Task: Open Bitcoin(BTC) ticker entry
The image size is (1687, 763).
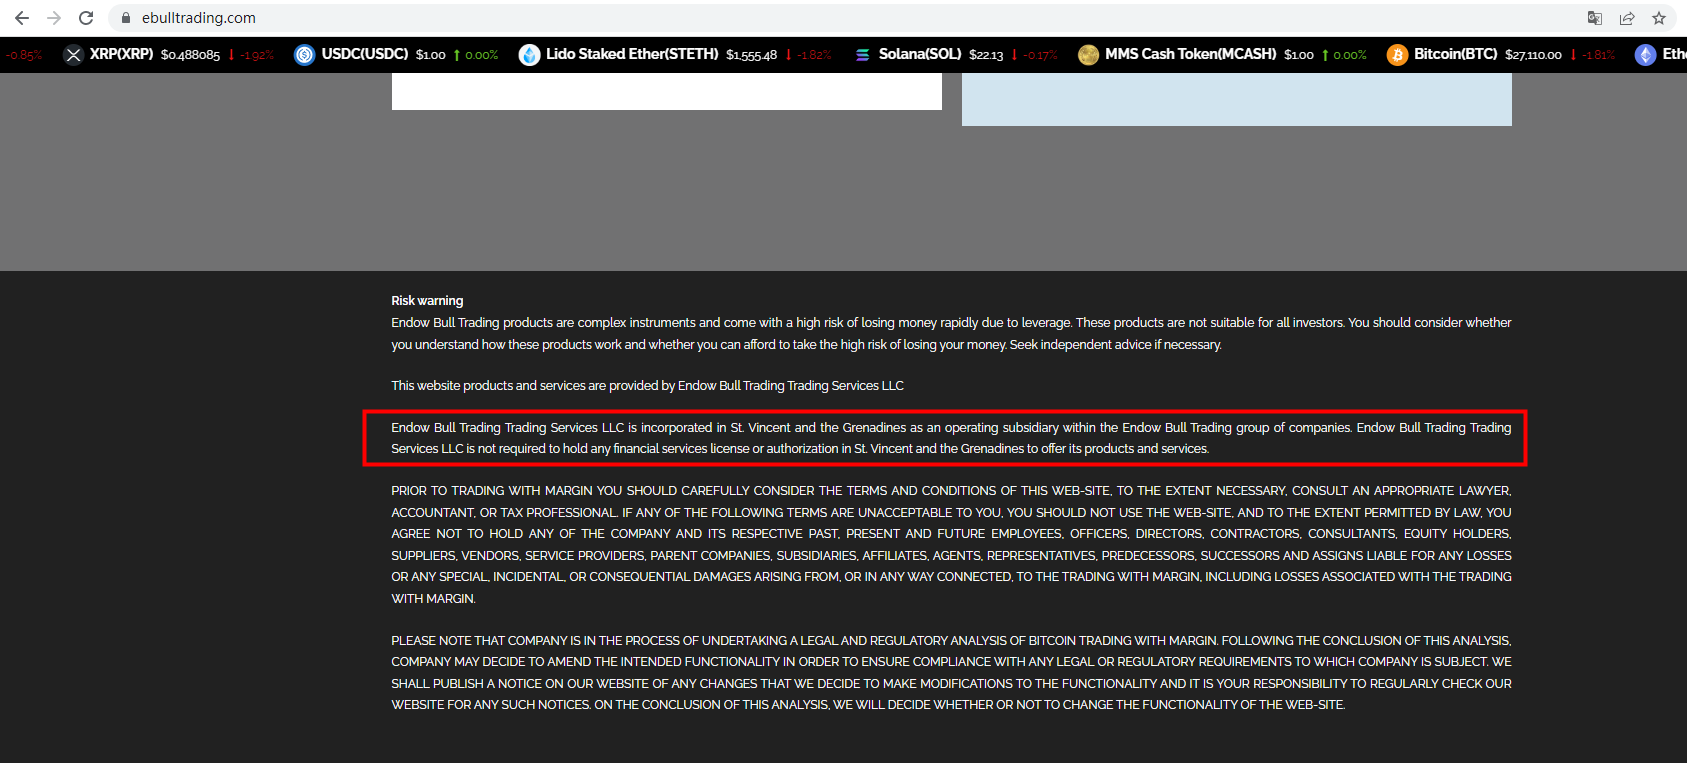Action: pos(1456,54)
